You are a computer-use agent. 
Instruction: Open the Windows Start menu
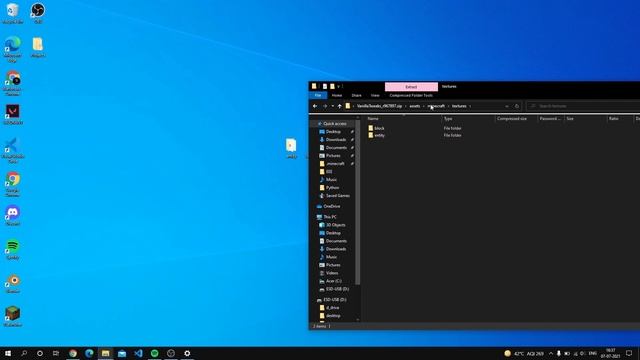[8, 353]
